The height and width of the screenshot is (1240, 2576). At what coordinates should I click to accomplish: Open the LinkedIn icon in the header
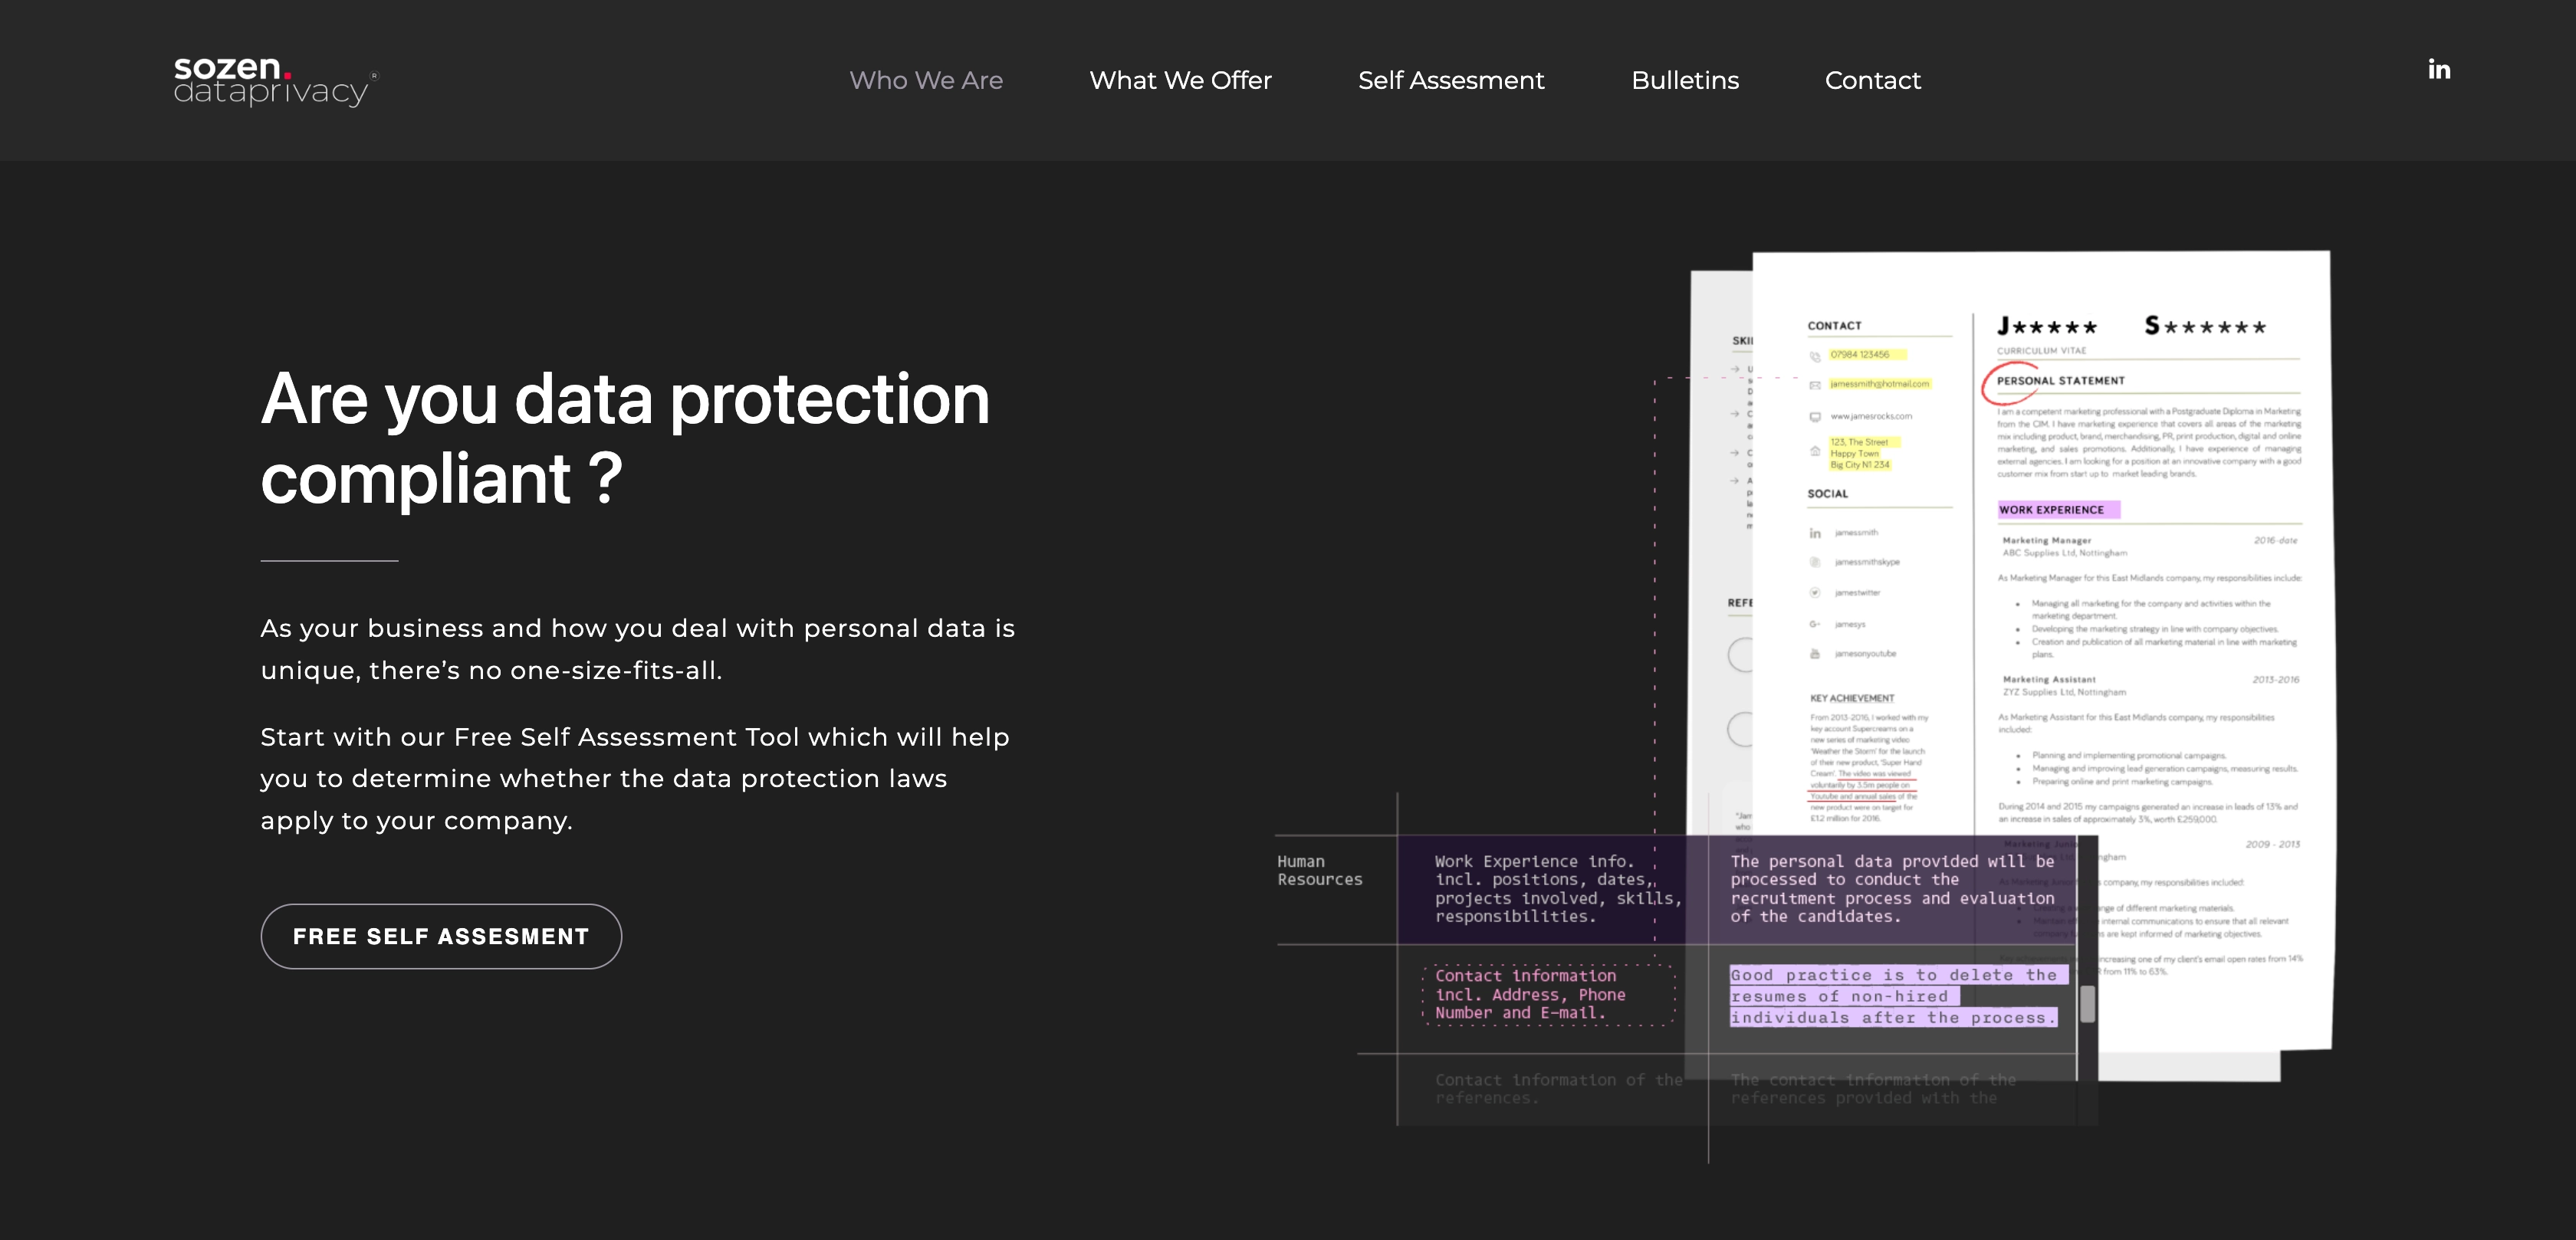[2439, 69]
